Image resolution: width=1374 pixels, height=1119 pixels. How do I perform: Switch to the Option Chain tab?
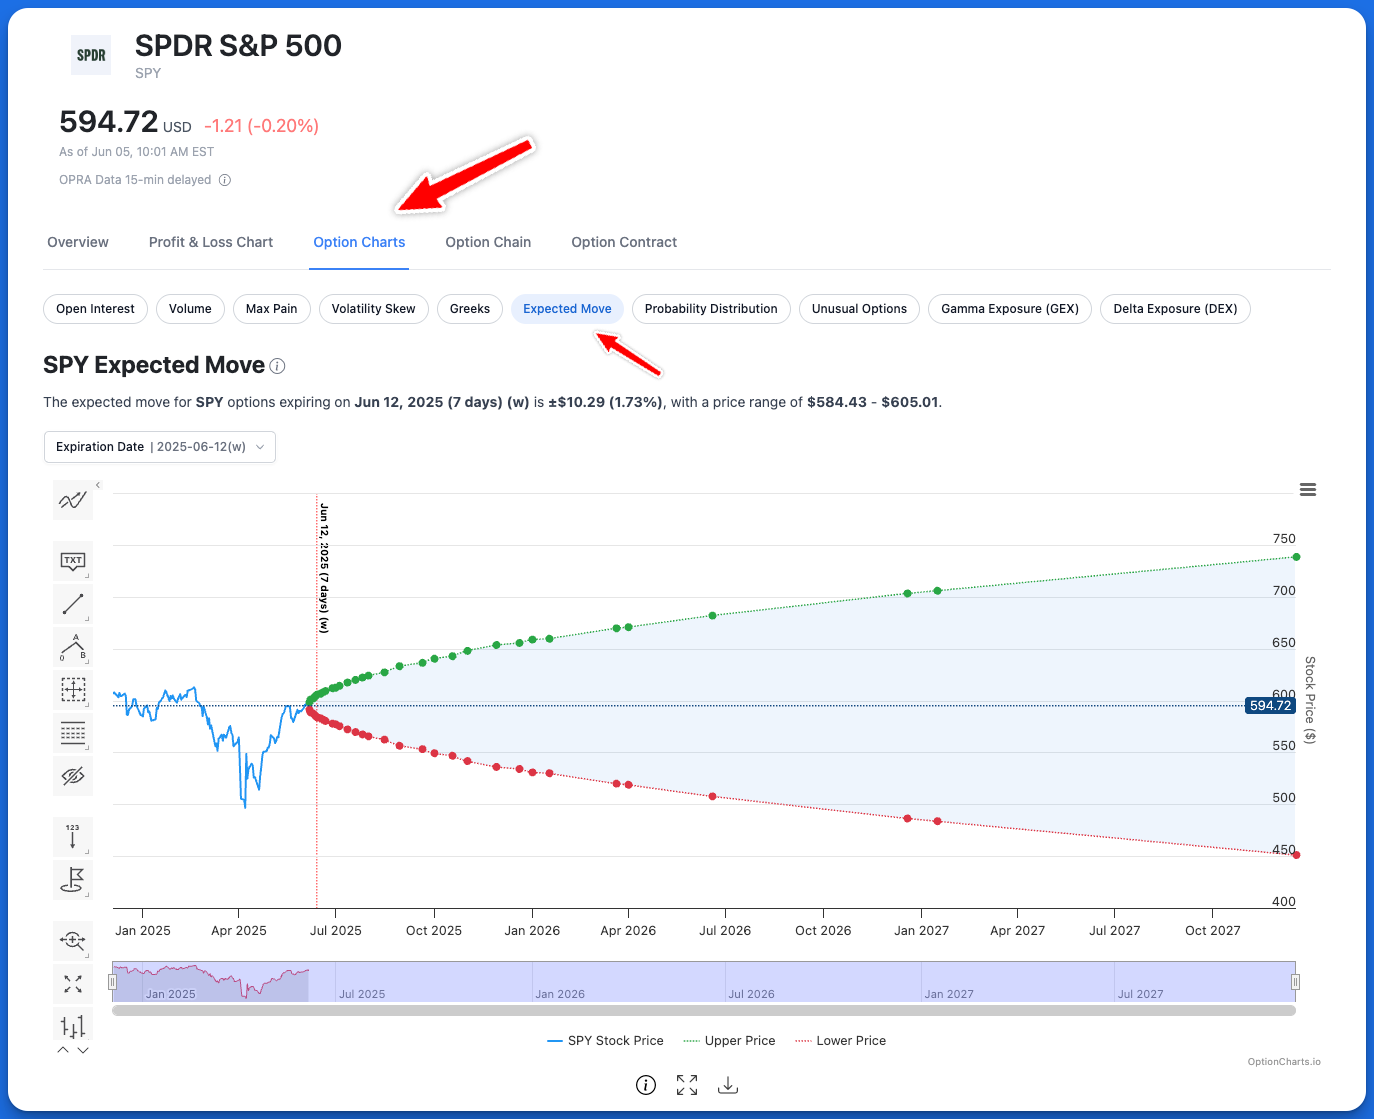point(488,242)
